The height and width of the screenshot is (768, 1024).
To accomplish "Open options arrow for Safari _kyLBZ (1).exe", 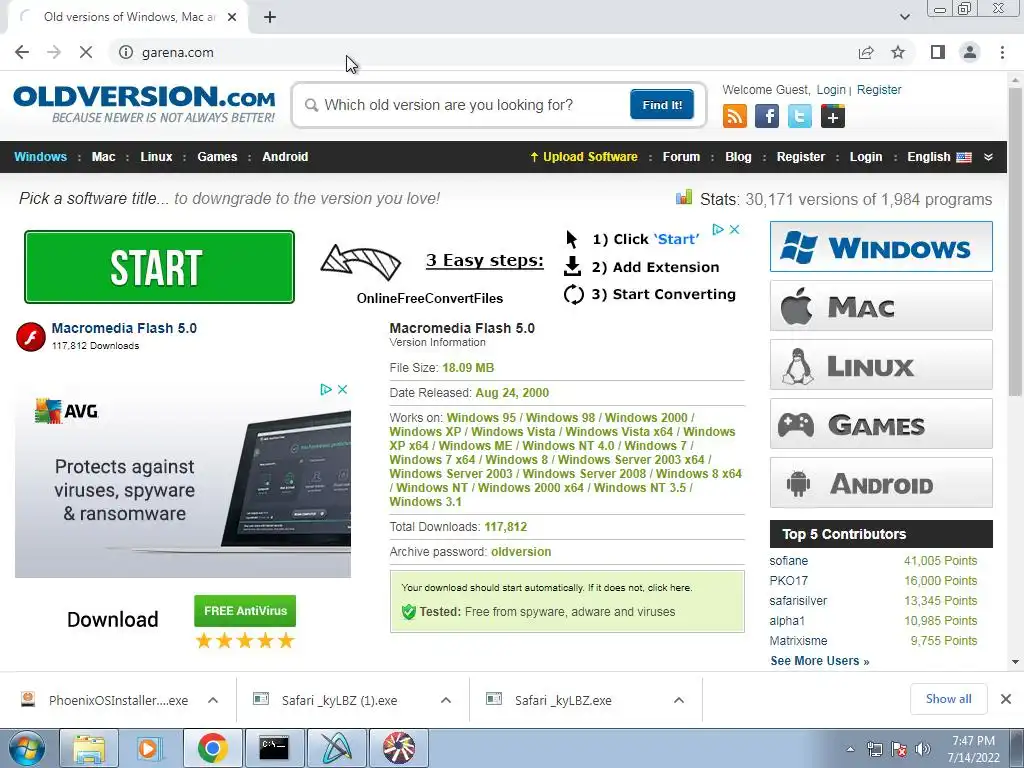I will tap(446, 700).
